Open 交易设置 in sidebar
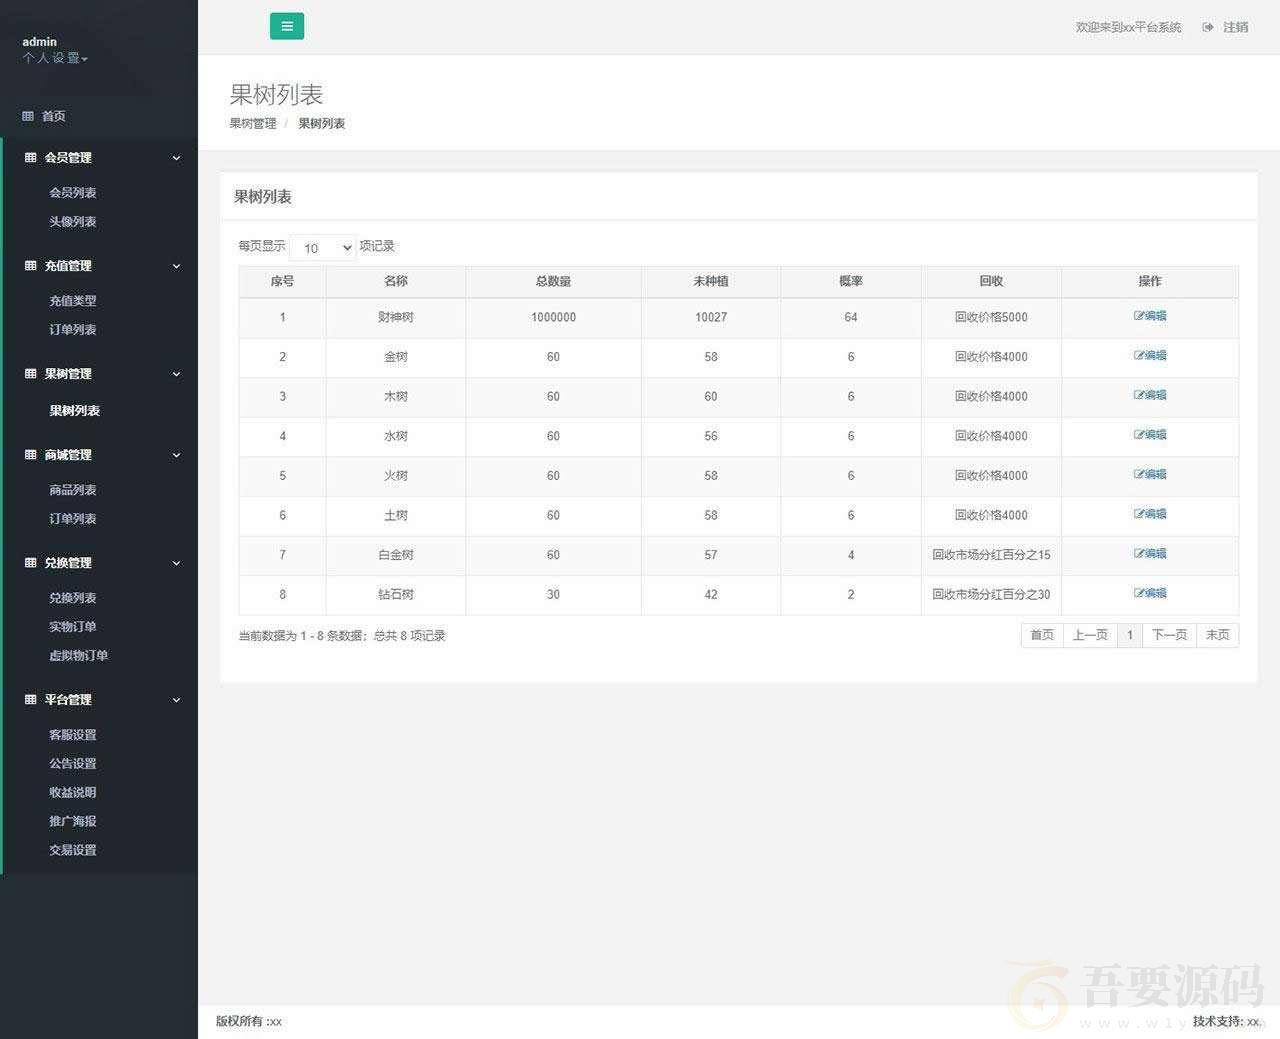The height and width of the screenshot is (1039, 1280). (73, 851)
